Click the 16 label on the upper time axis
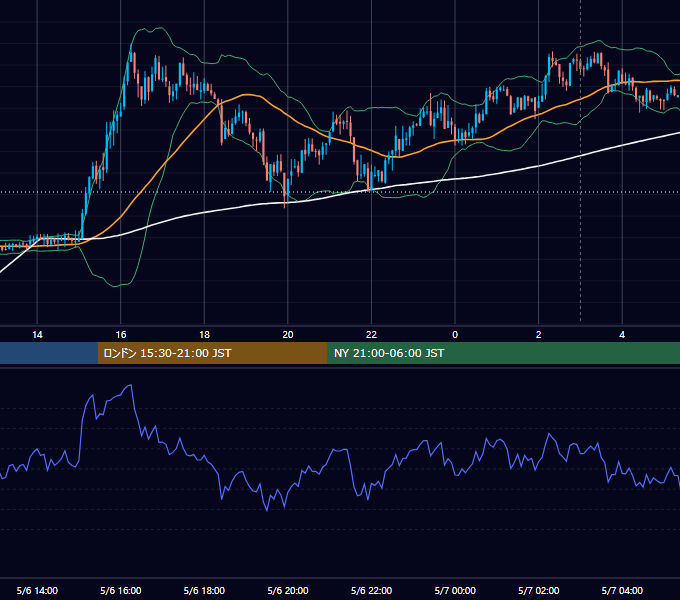 point(121,335)
